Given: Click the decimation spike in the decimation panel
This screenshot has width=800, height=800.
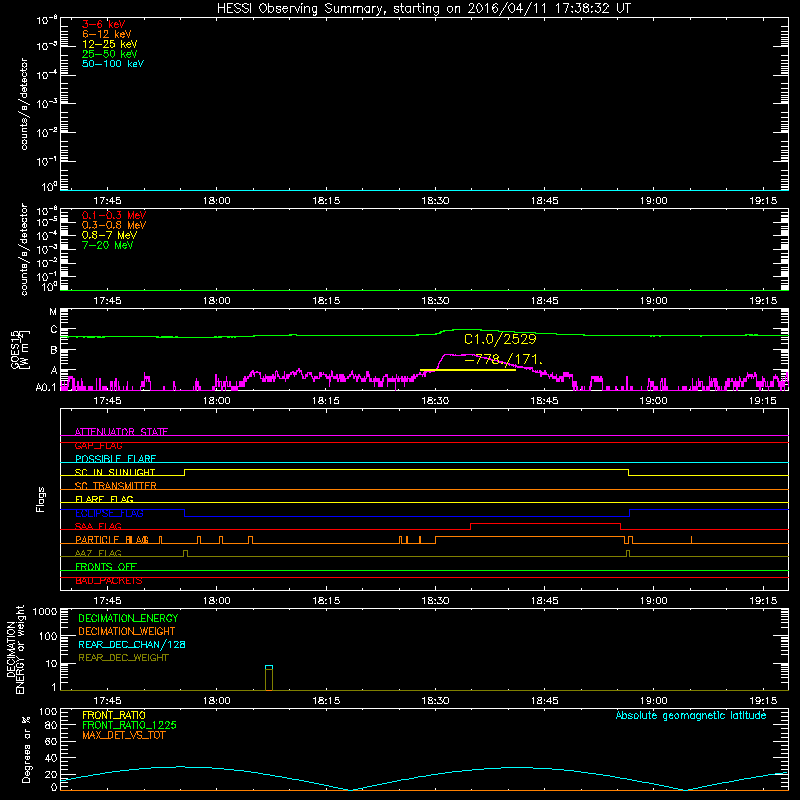Looking at the screenshot, I should pos(269,678).
